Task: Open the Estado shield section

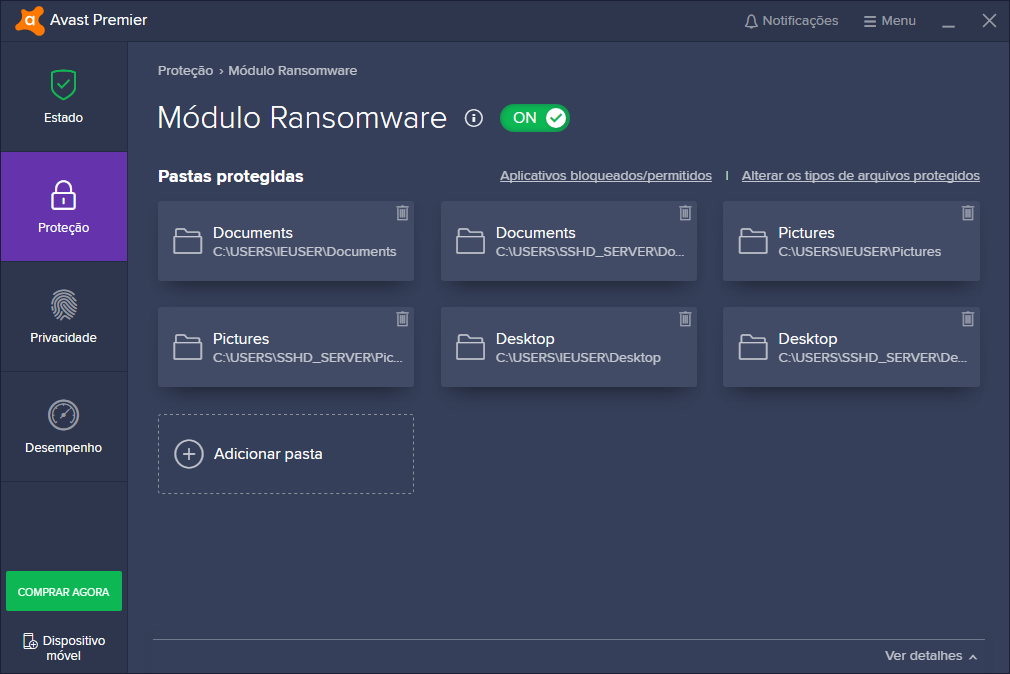Action: pyautogui.click(x=64, y=97)
